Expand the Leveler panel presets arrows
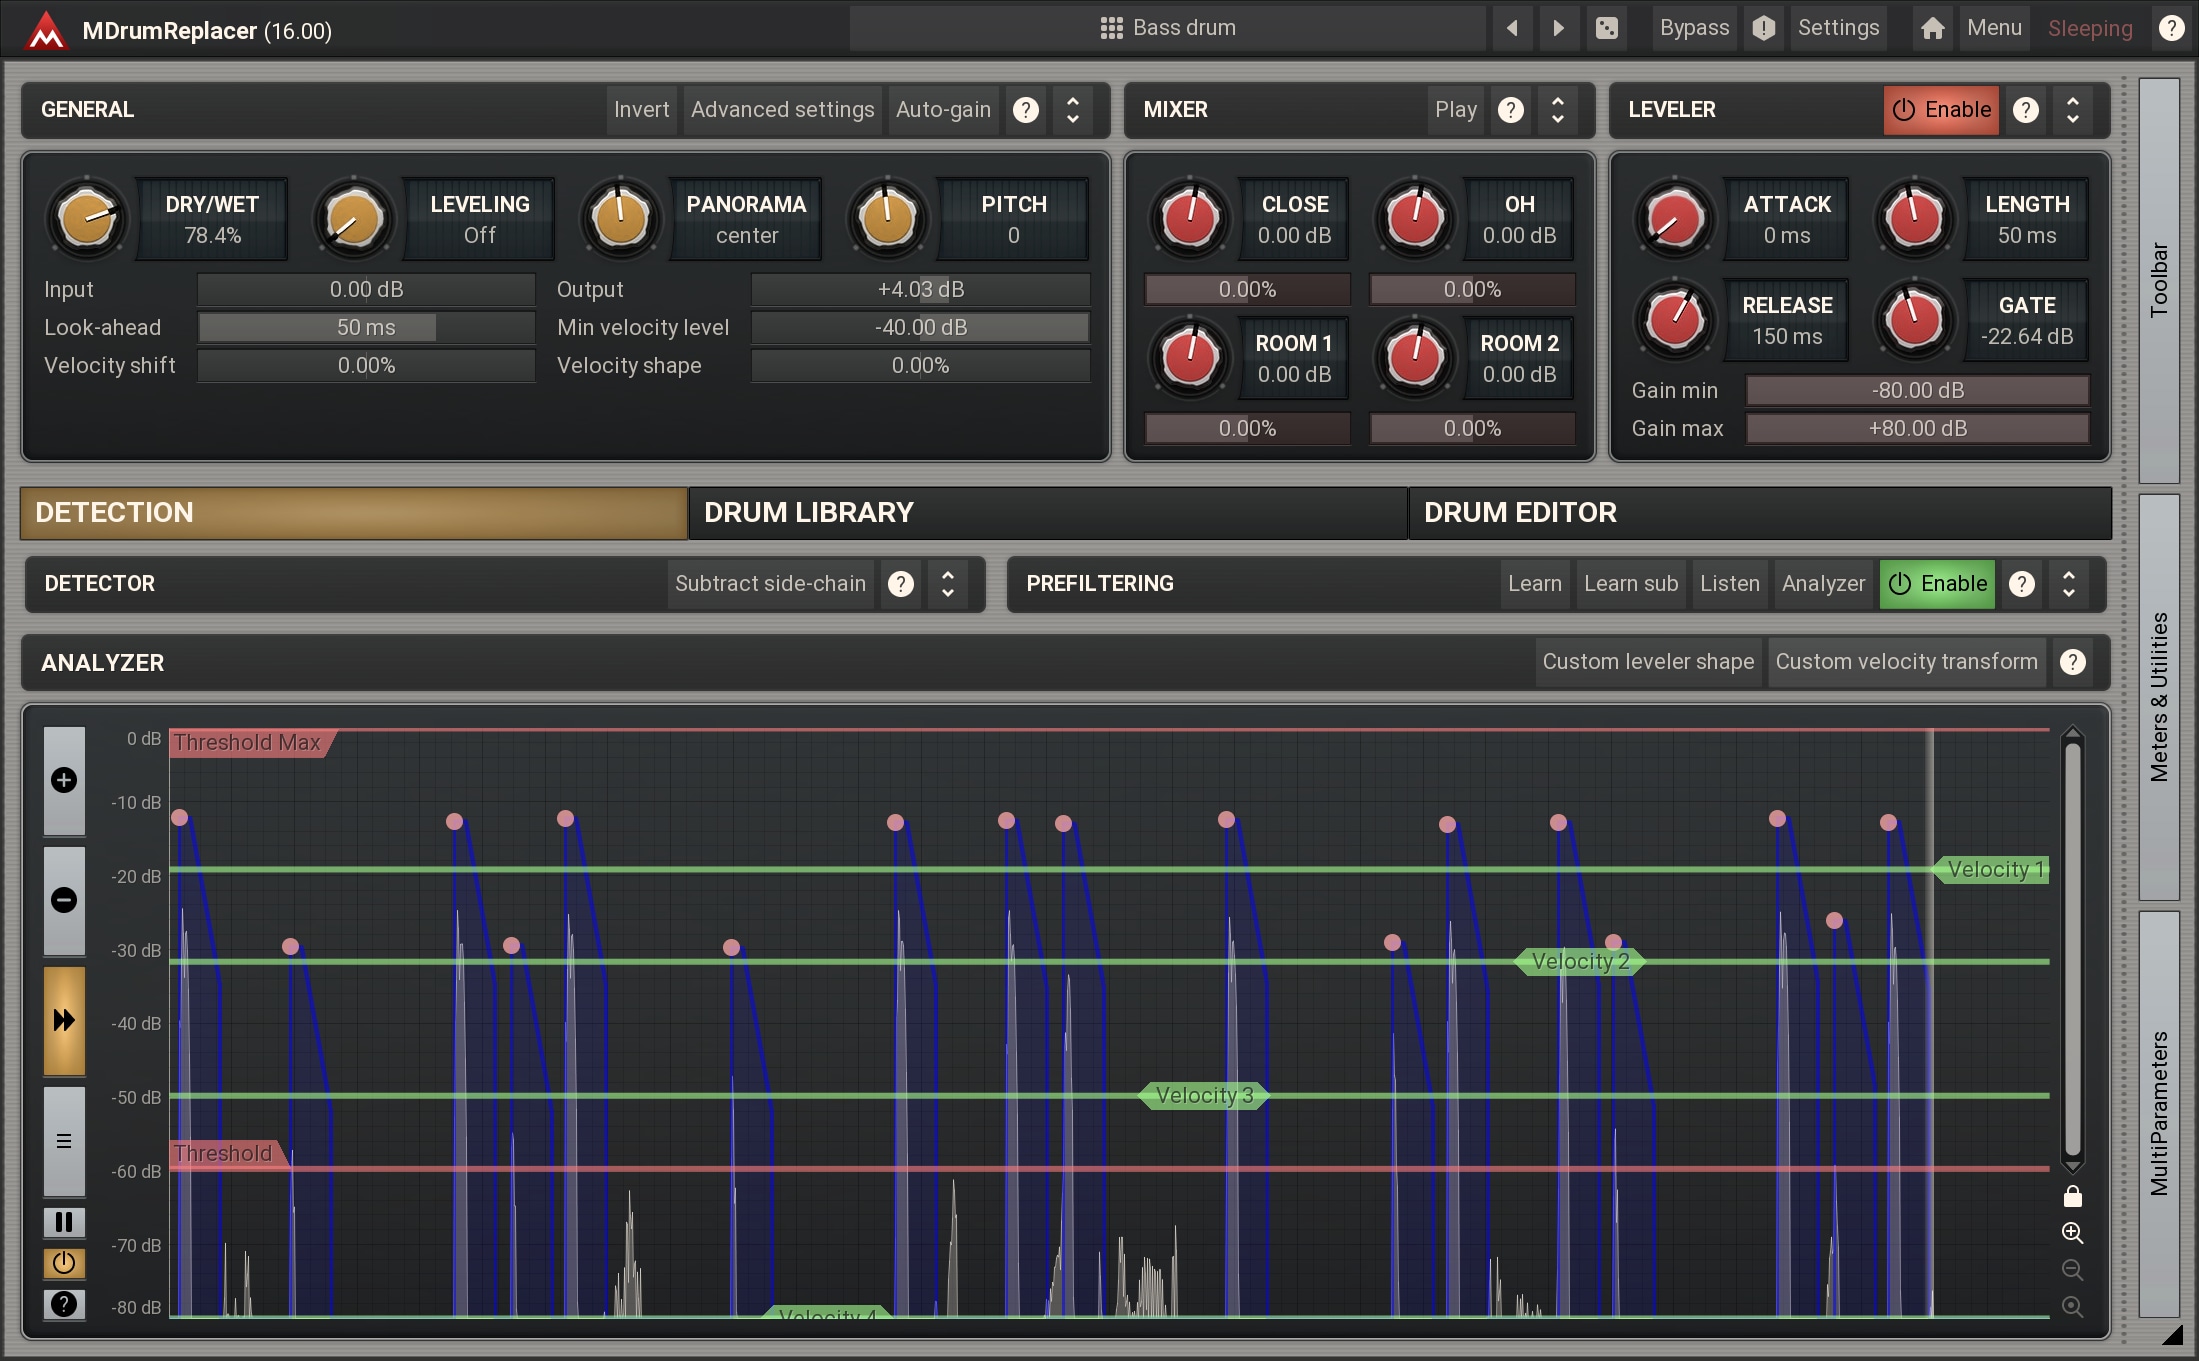This screenshot has height=1361, width=2199. click(2073, 110)
